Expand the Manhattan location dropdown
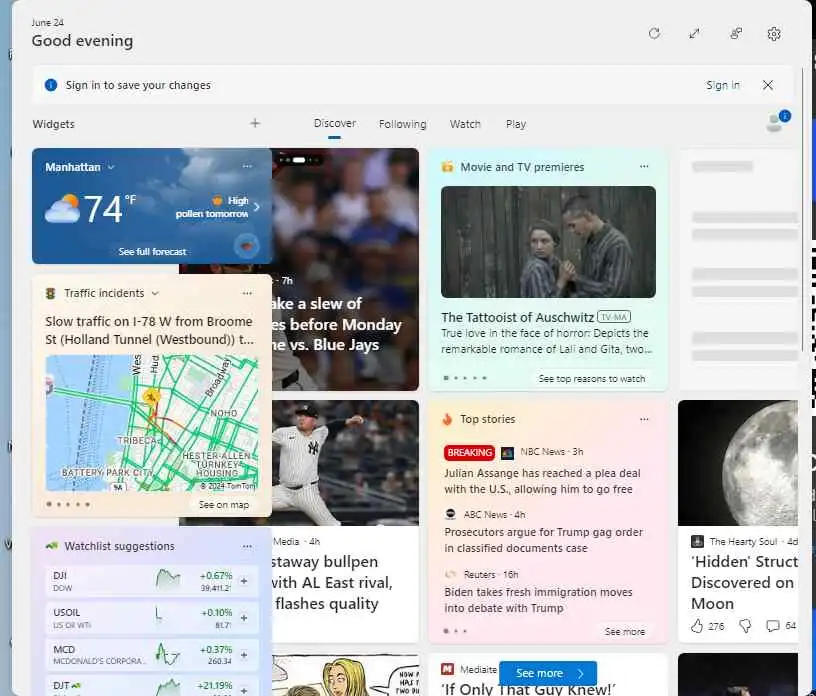This screenshot has width=816, height=696. coord(111,167)
